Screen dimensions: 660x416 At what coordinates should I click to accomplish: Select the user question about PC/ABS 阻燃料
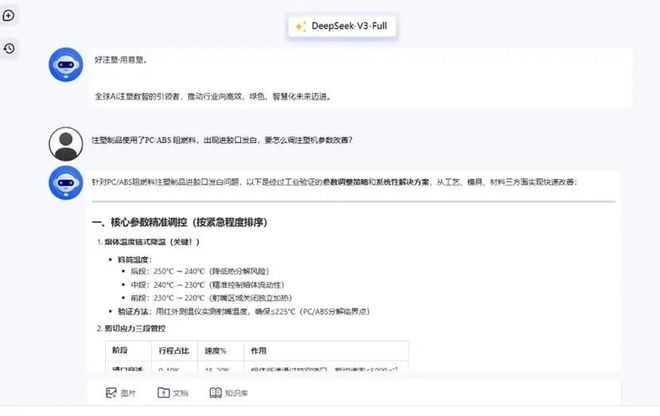coord(222,140)
